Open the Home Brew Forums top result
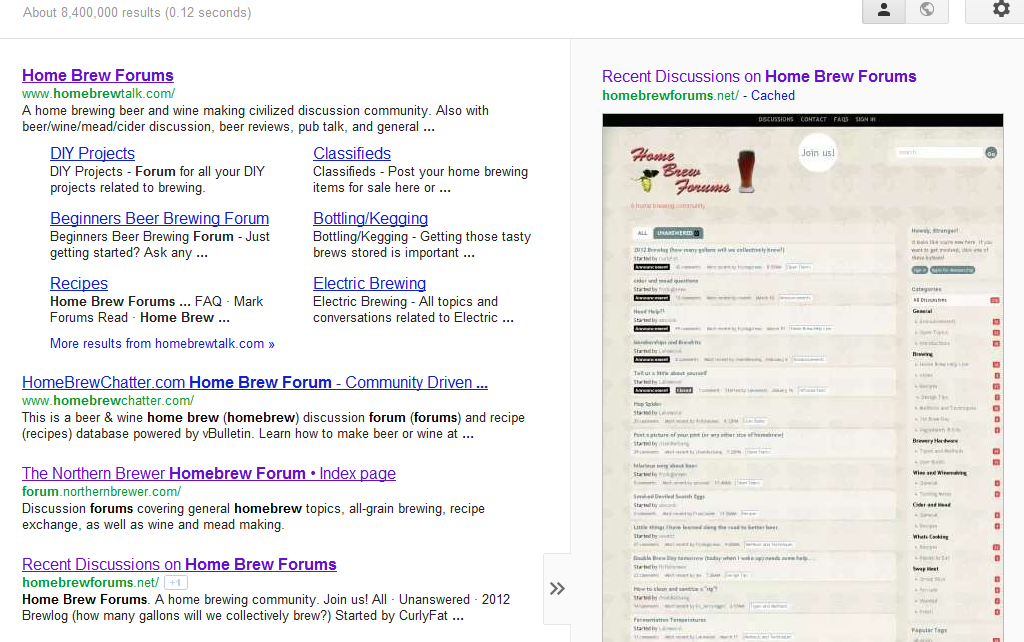The image size is (1024, 642). pos(98,75)
